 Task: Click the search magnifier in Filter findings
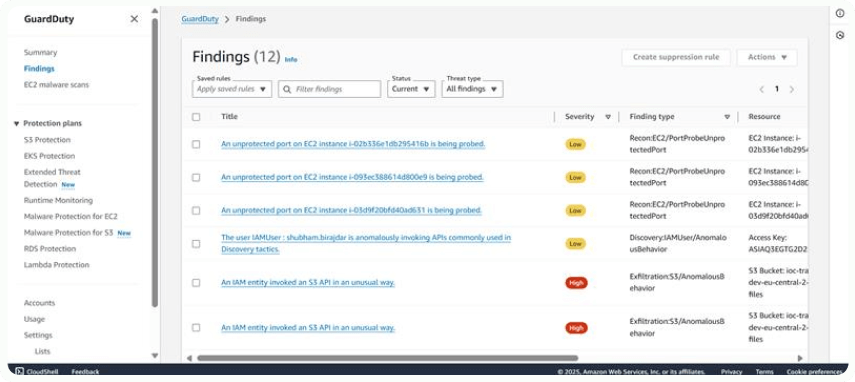[x=287, y=89]
